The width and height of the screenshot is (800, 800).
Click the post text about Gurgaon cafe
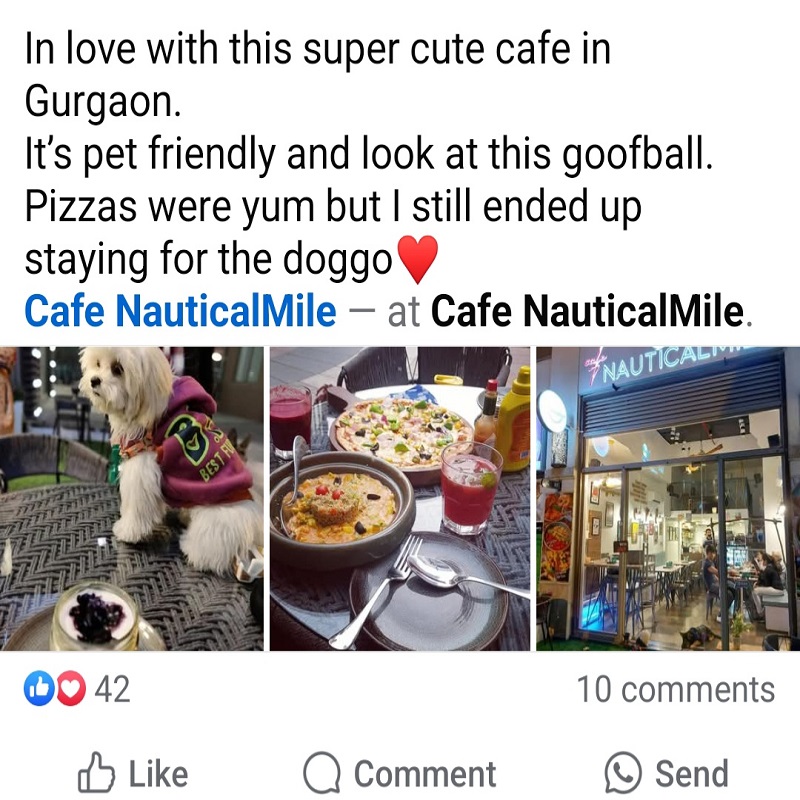click(x=368, y=154)
